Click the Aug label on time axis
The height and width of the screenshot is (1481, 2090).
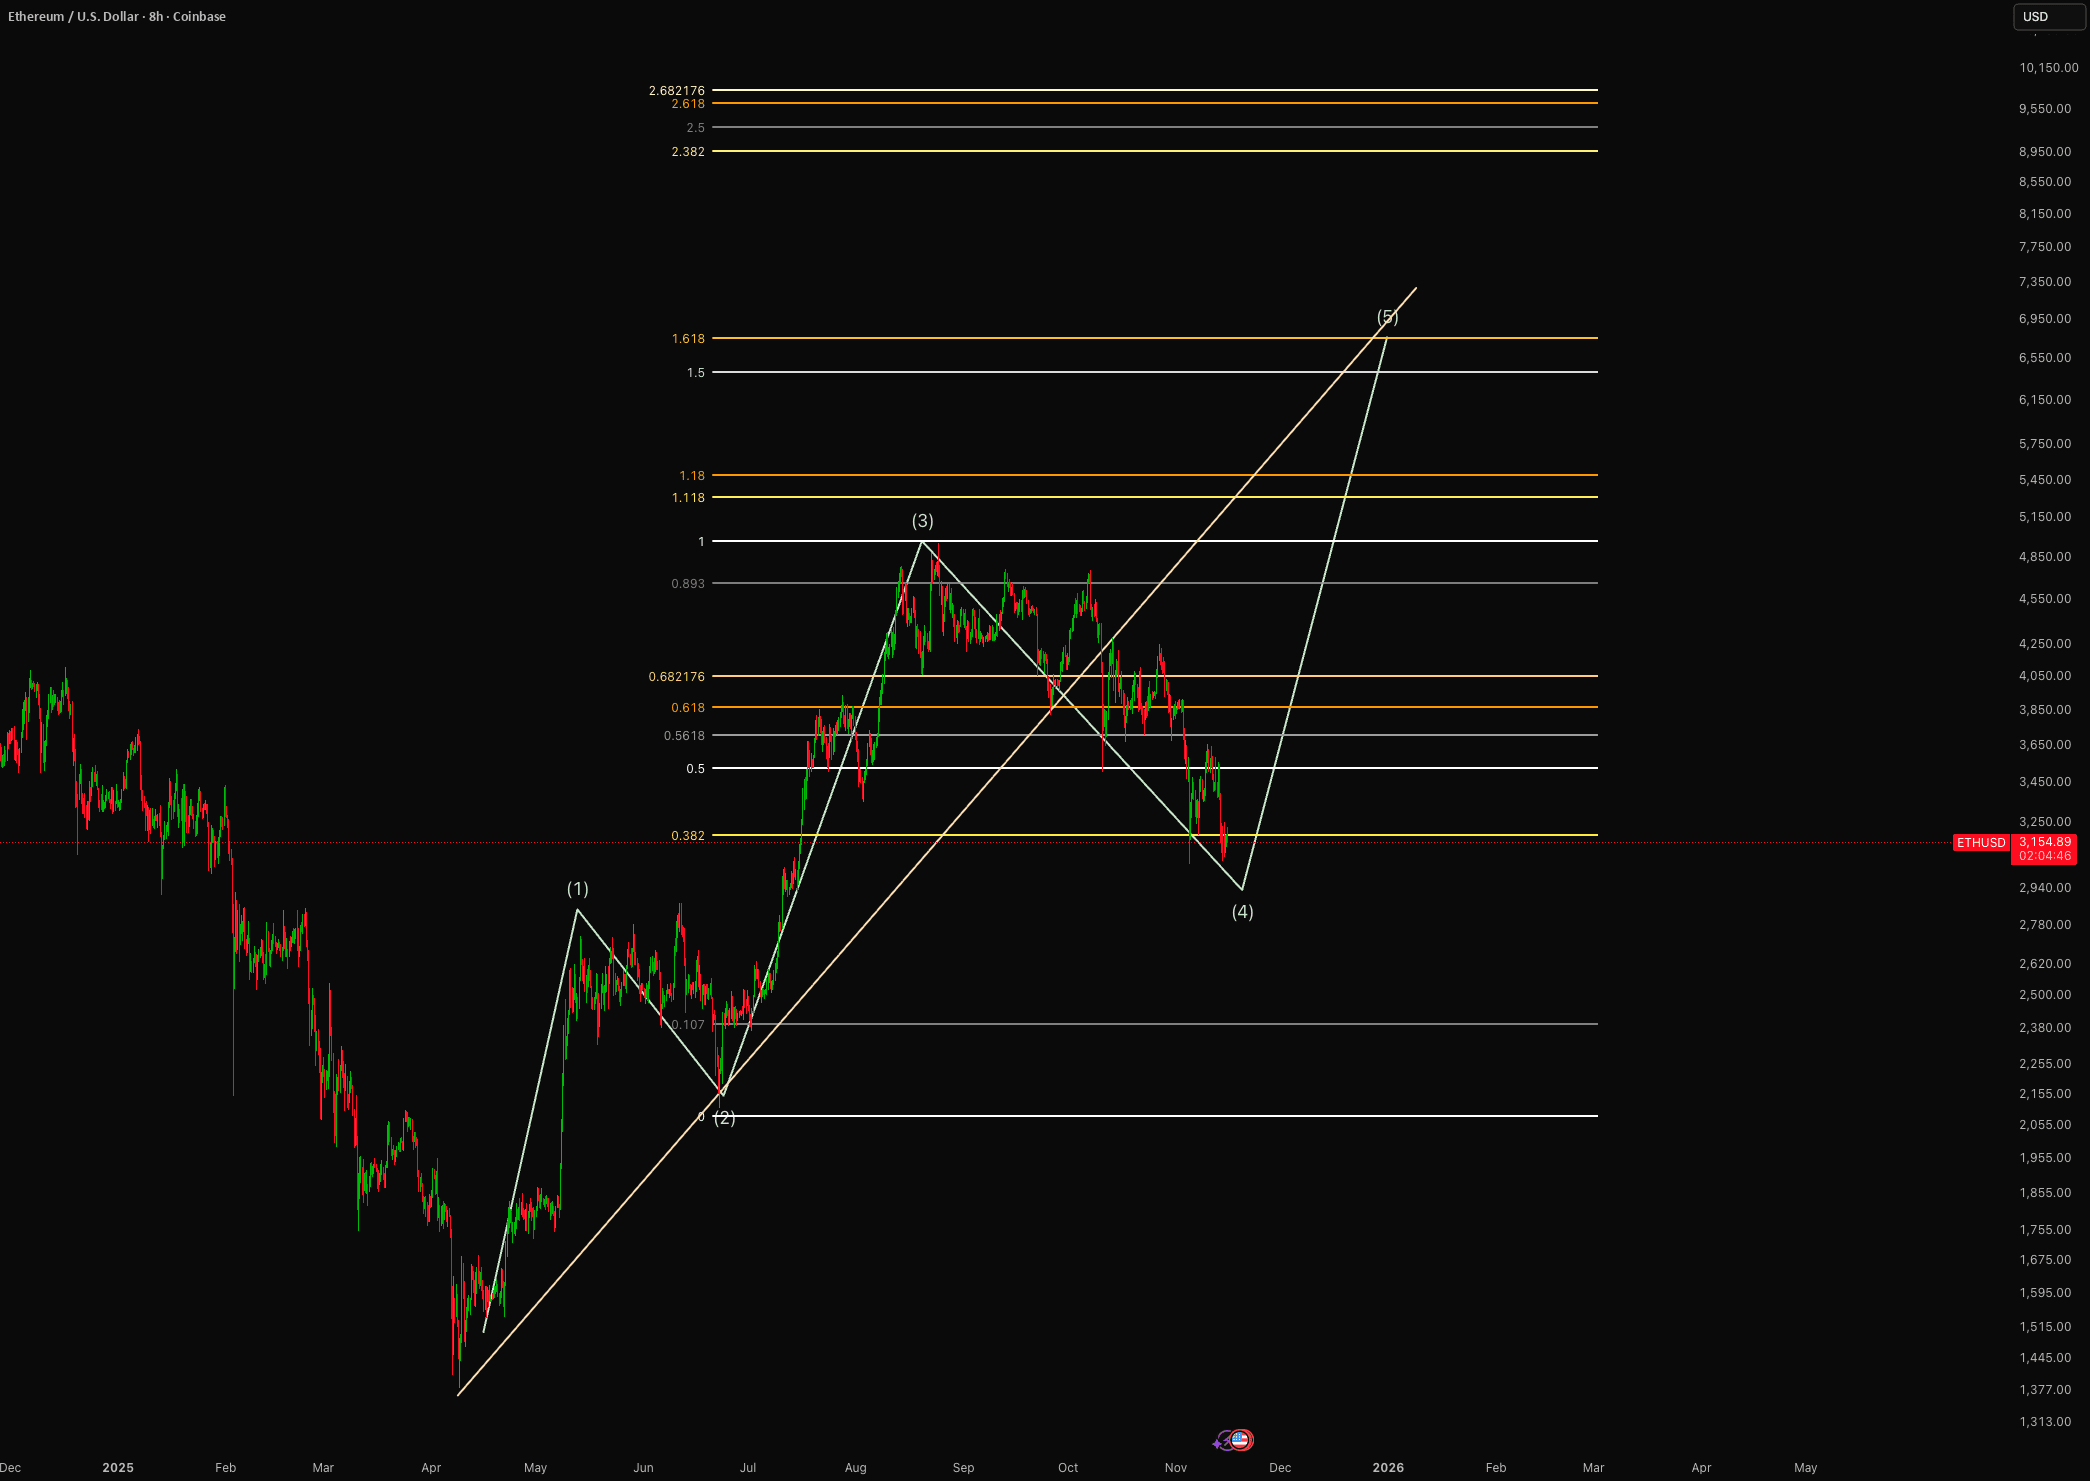855,1468
